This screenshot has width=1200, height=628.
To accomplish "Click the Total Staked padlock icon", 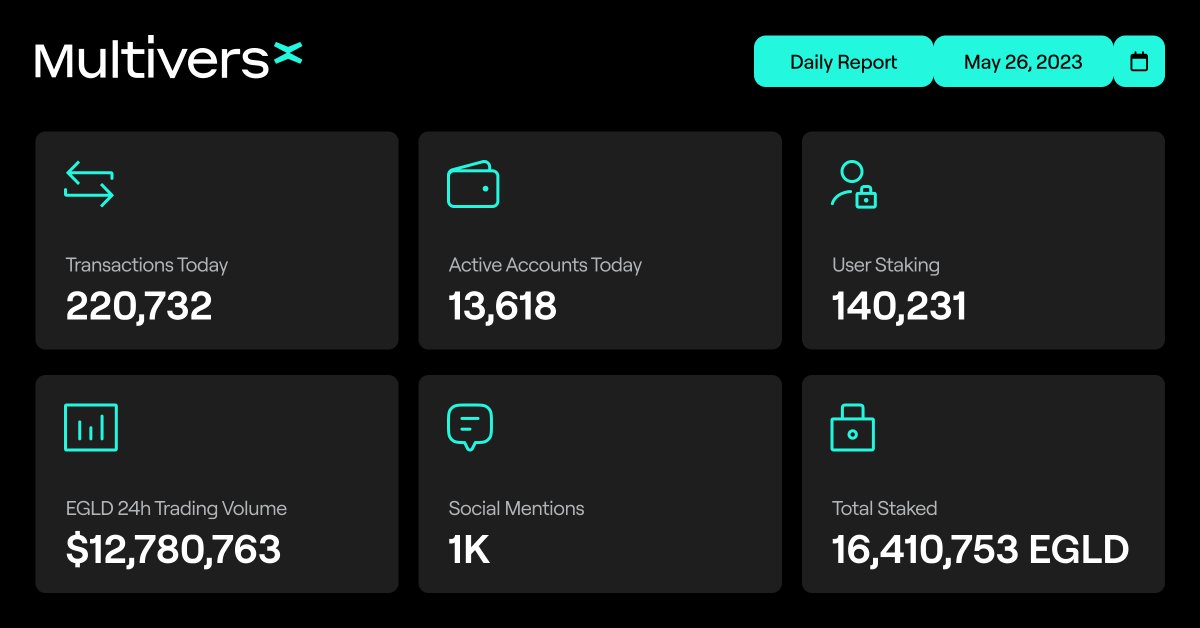I will click(x=853, y=428).
